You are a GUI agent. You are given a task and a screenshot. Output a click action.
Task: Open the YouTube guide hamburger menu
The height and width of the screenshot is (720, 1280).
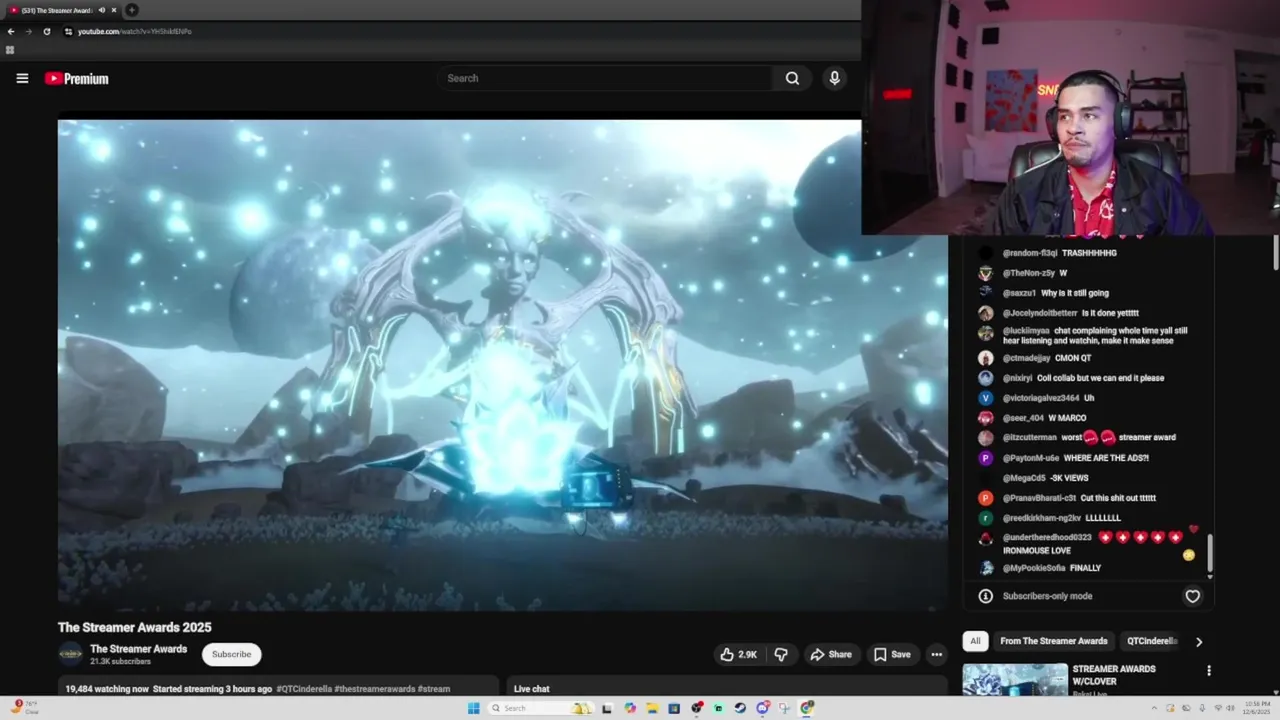coord(22,78)
